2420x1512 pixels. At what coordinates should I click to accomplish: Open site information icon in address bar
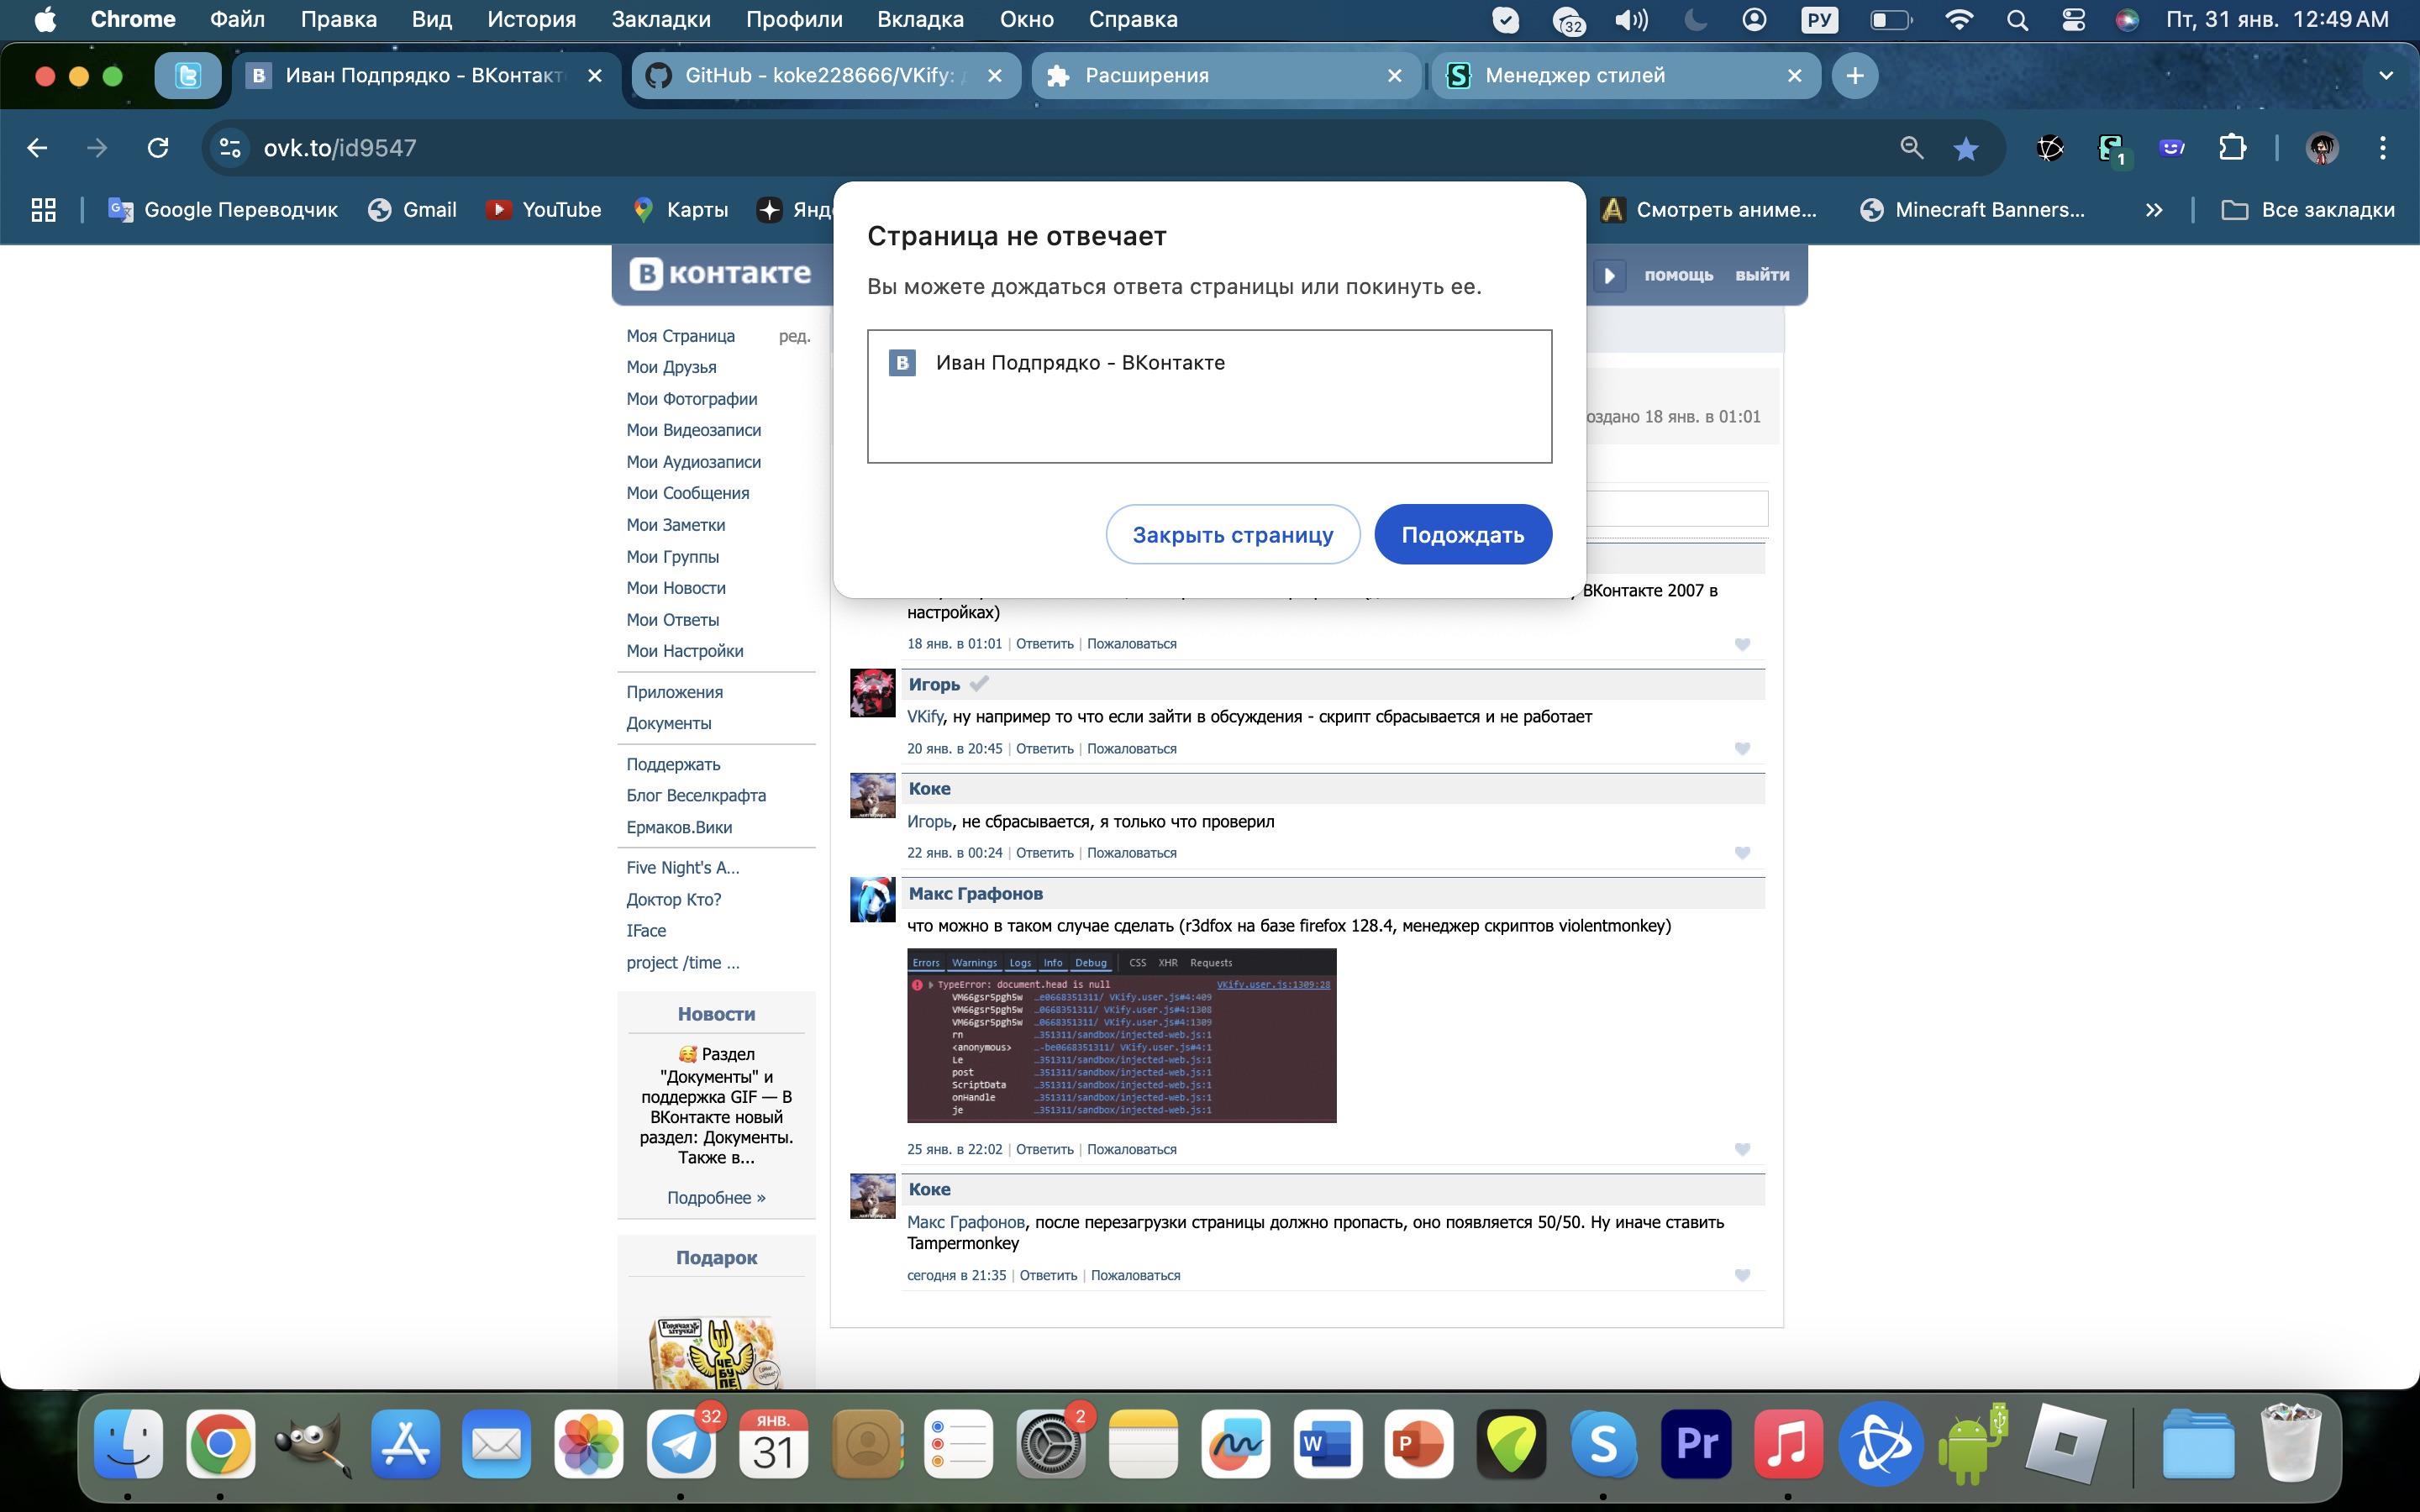pyautogui.click(x=230, y=148)
